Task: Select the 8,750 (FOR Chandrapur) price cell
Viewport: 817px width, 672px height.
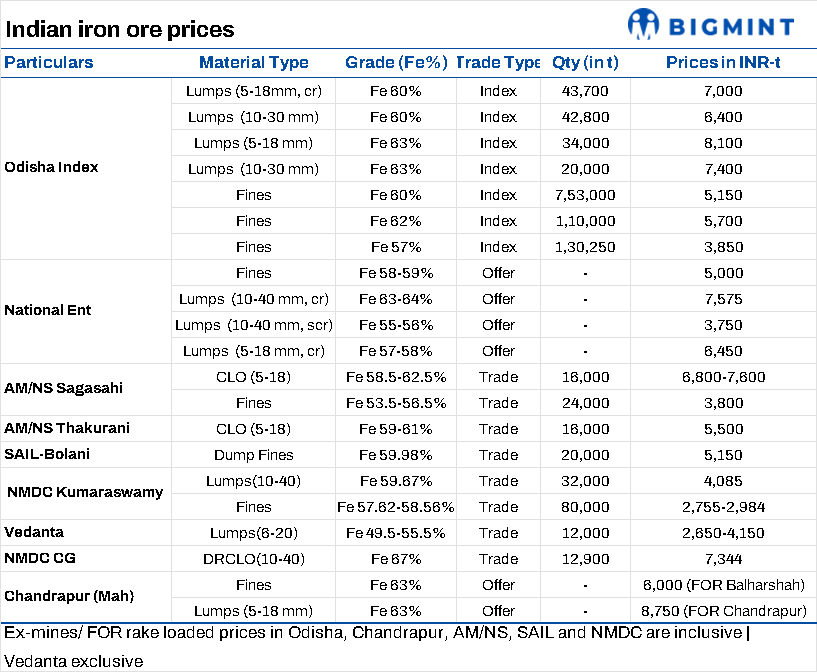Action: point(723,611)
